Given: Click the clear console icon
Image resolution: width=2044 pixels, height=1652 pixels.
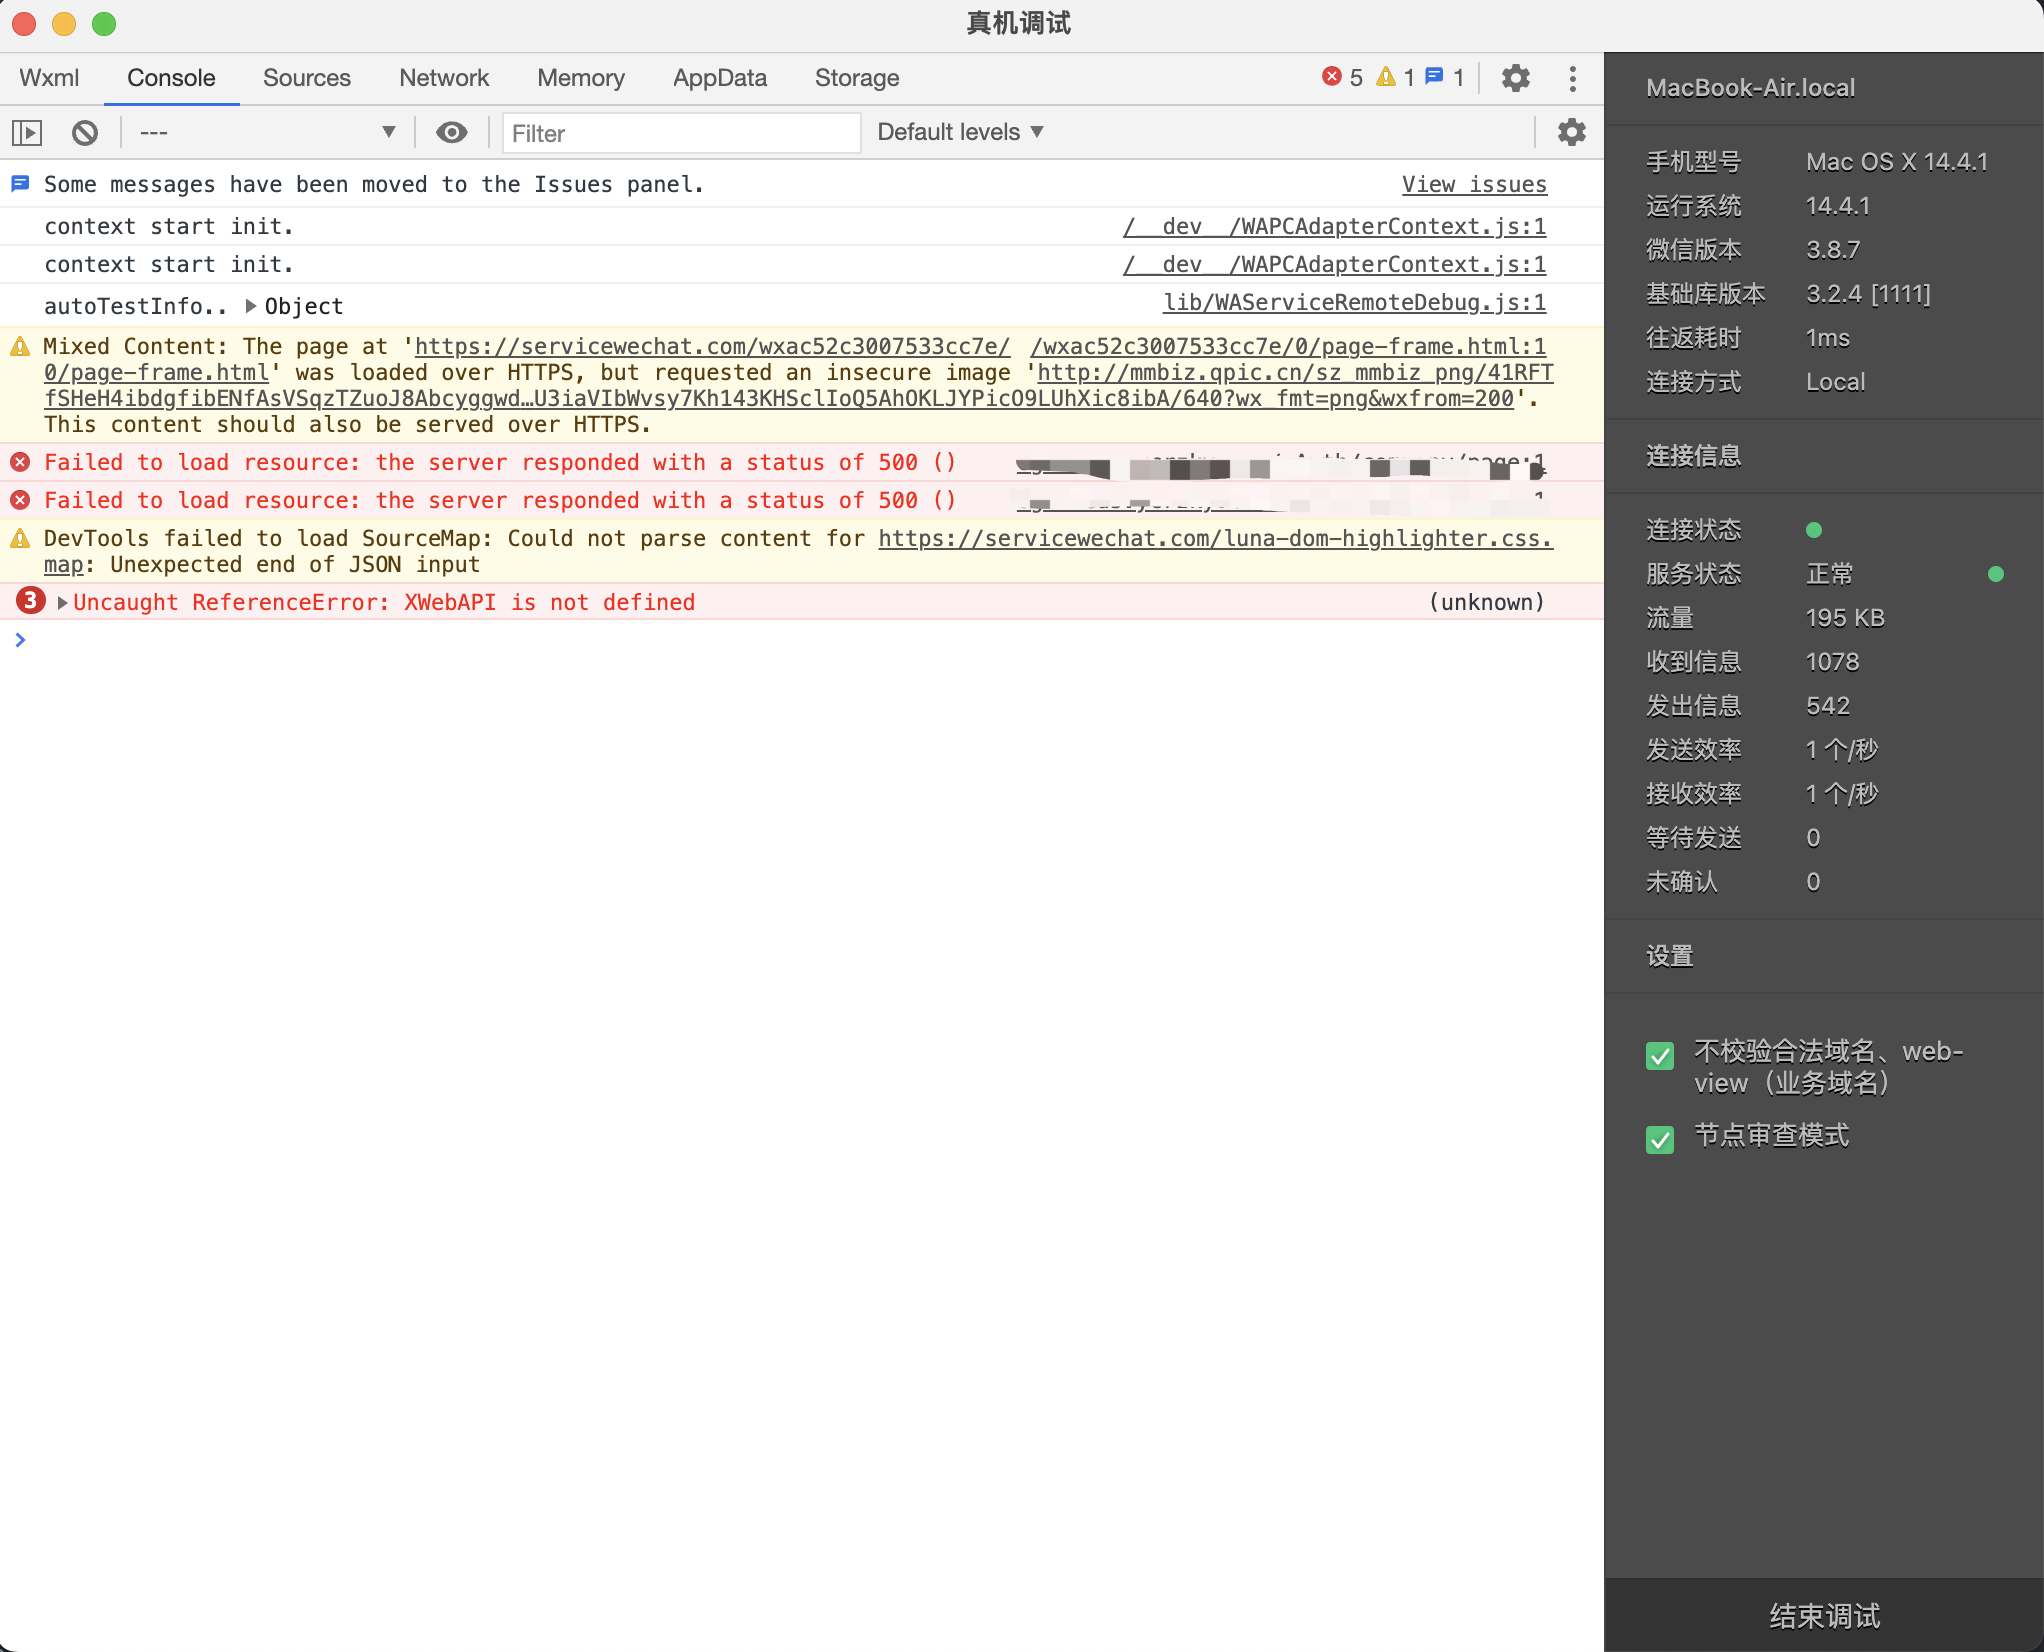Looking at the screenshot, I should pyautogui.click(x=85, y=133).
